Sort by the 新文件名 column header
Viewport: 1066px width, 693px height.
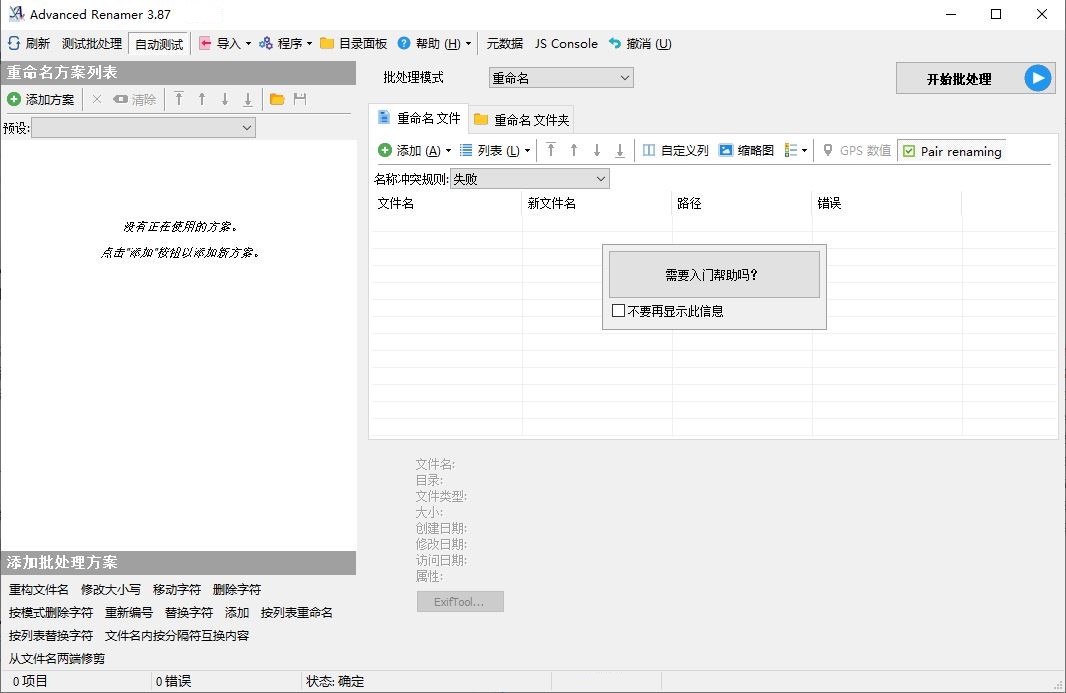coord(597,203)
